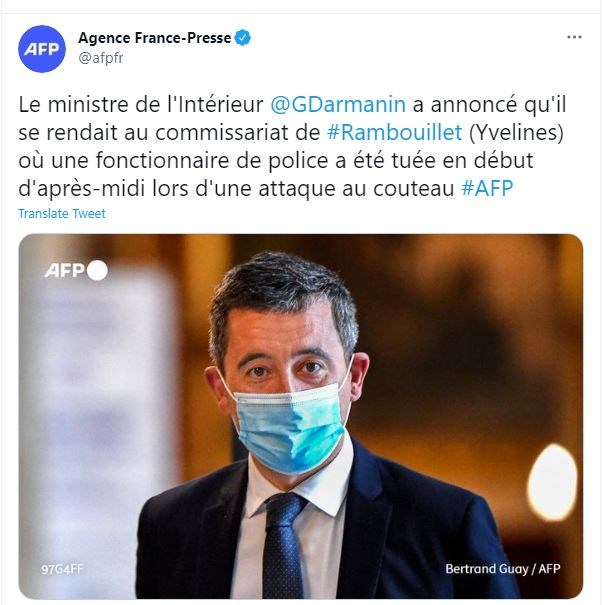Click the "(Yvelines)" text in tweet

tap(516, 133)
